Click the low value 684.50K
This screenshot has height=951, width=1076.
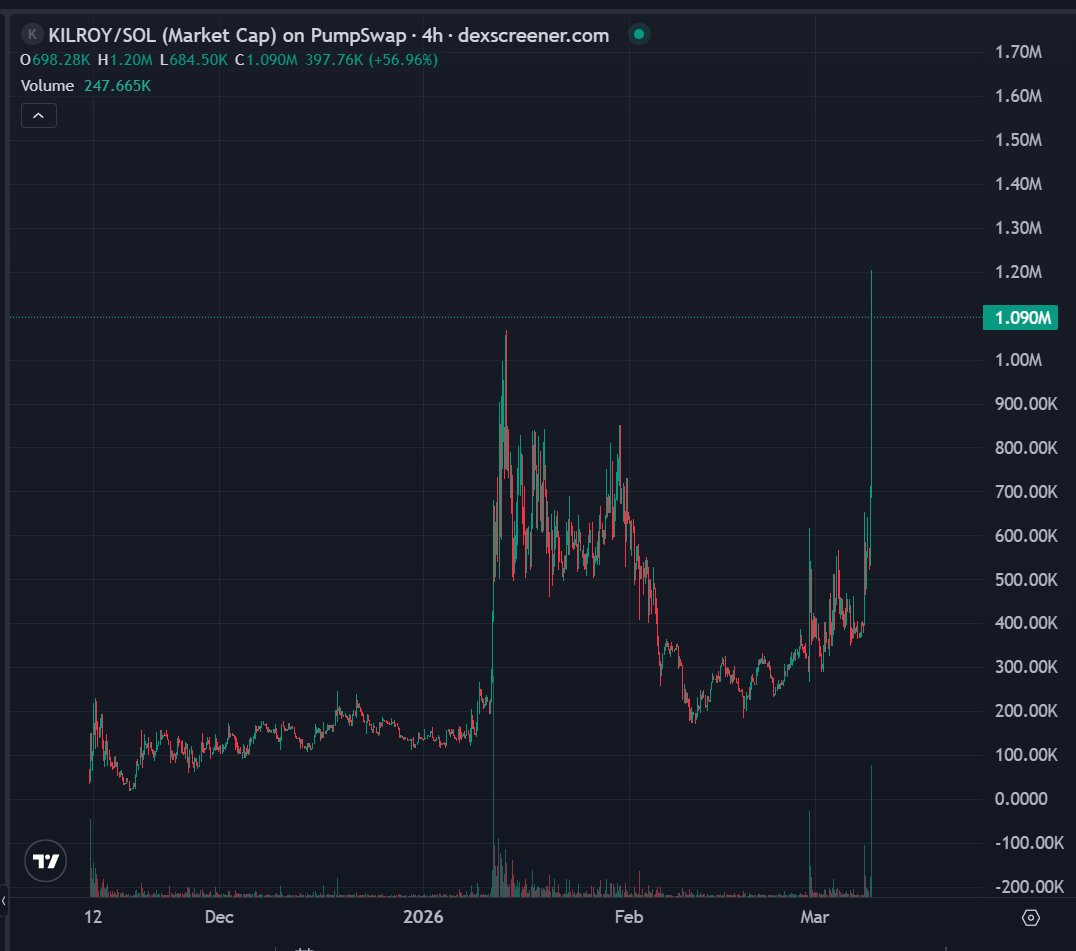[x=198, y=60]
